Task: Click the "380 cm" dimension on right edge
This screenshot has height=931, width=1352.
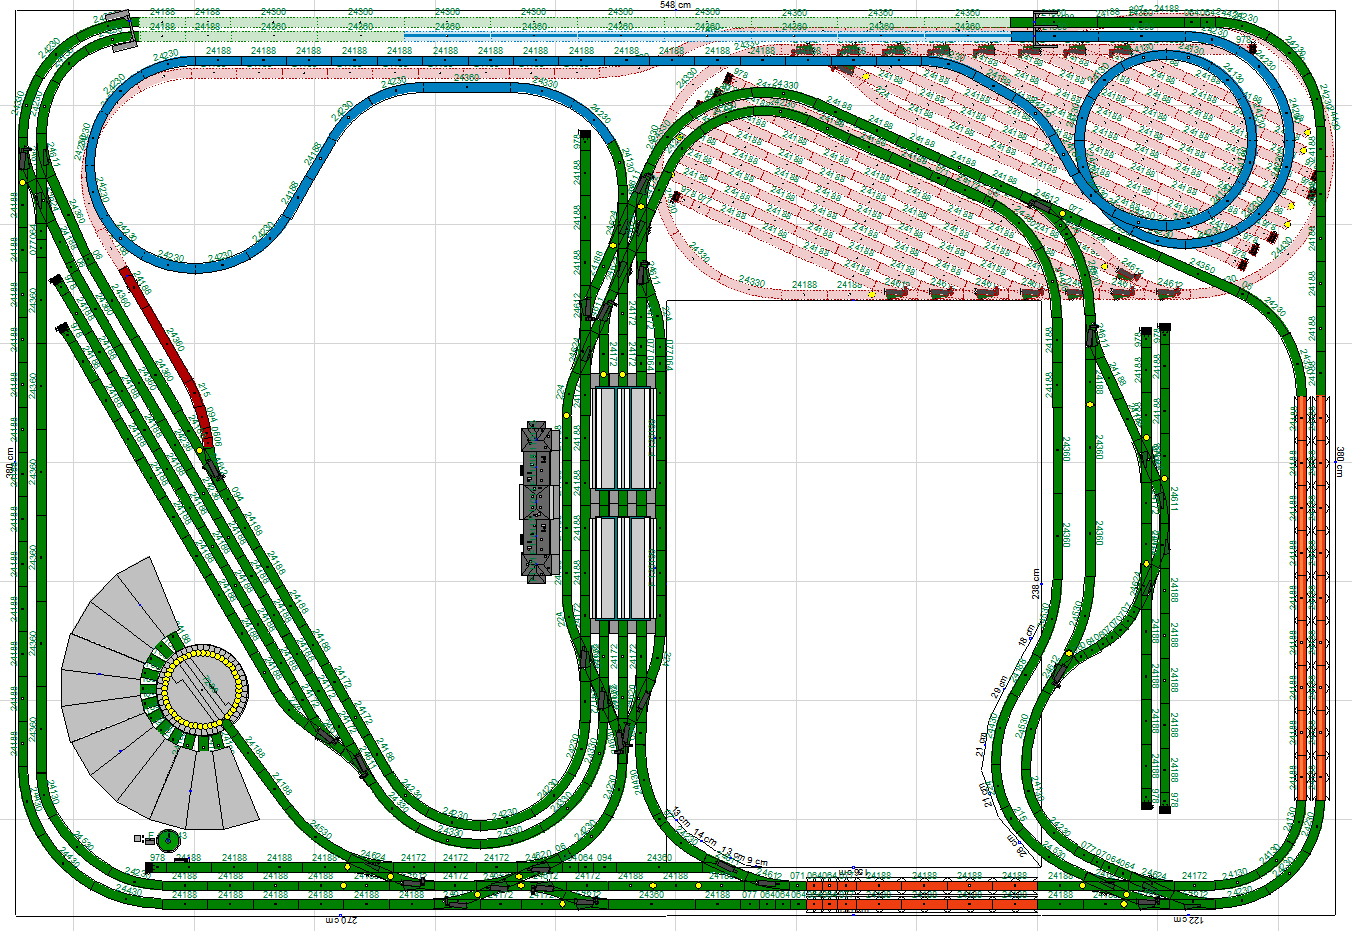Action: [x=1340, y=463]
